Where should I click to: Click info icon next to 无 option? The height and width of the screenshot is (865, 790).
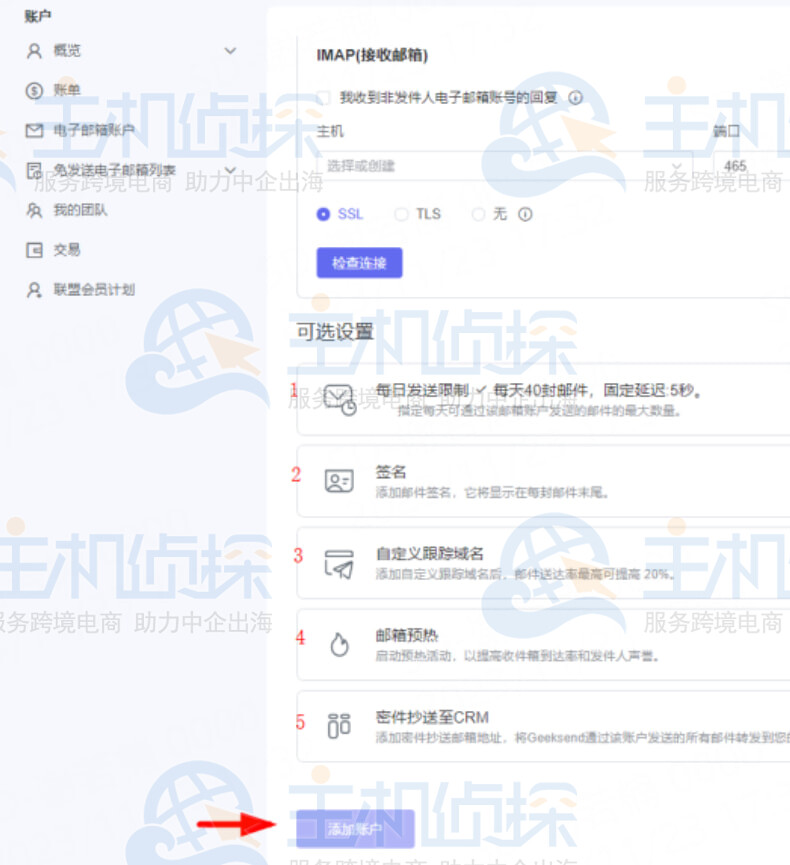point(525,214)
